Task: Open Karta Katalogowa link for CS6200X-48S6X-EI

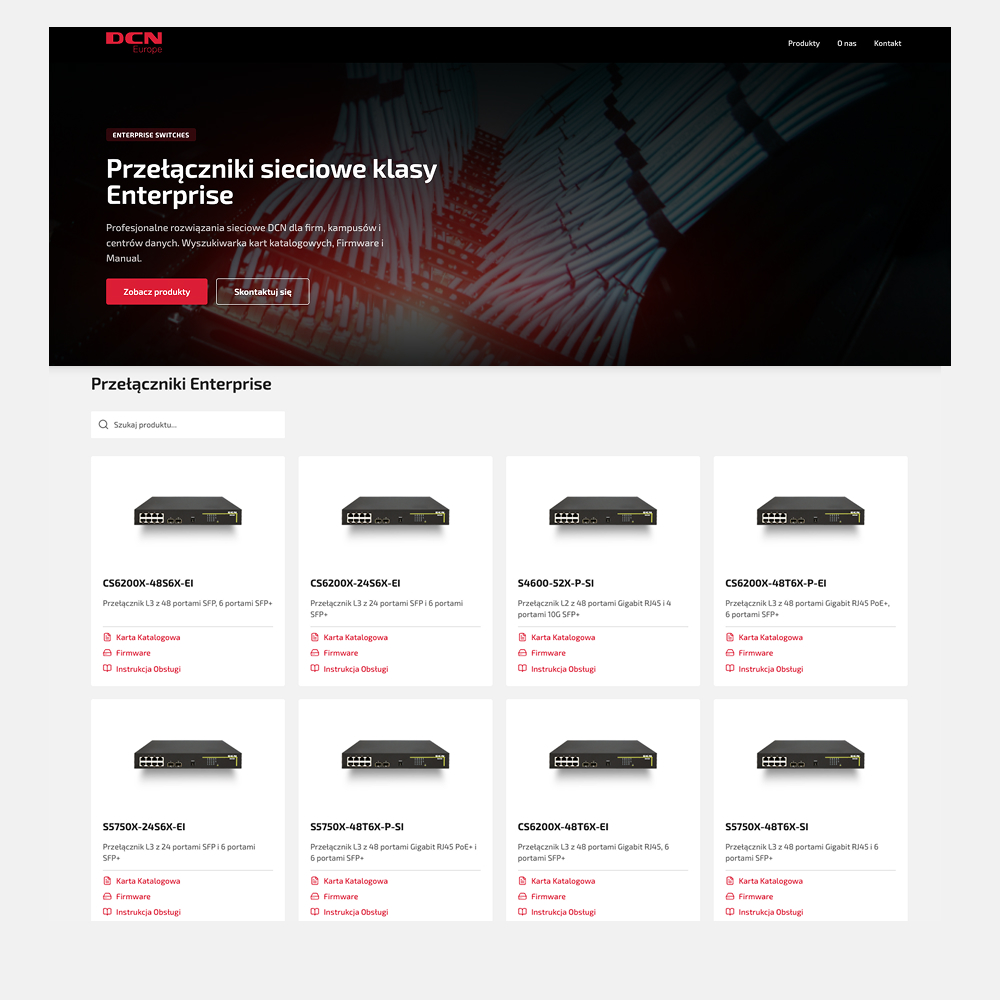Action: click(148, 637)
